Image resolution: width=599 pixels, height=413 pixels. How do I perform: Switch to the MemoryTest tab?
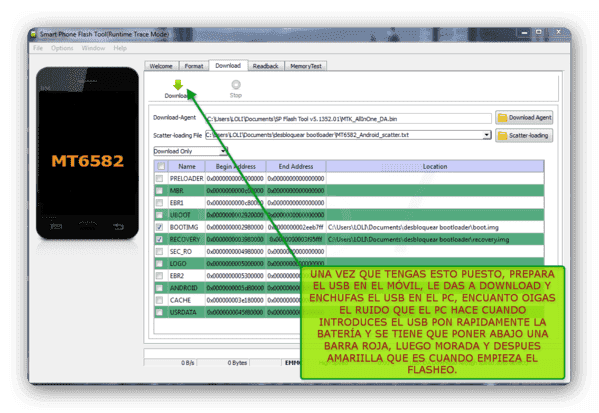[x=306, y=66]
